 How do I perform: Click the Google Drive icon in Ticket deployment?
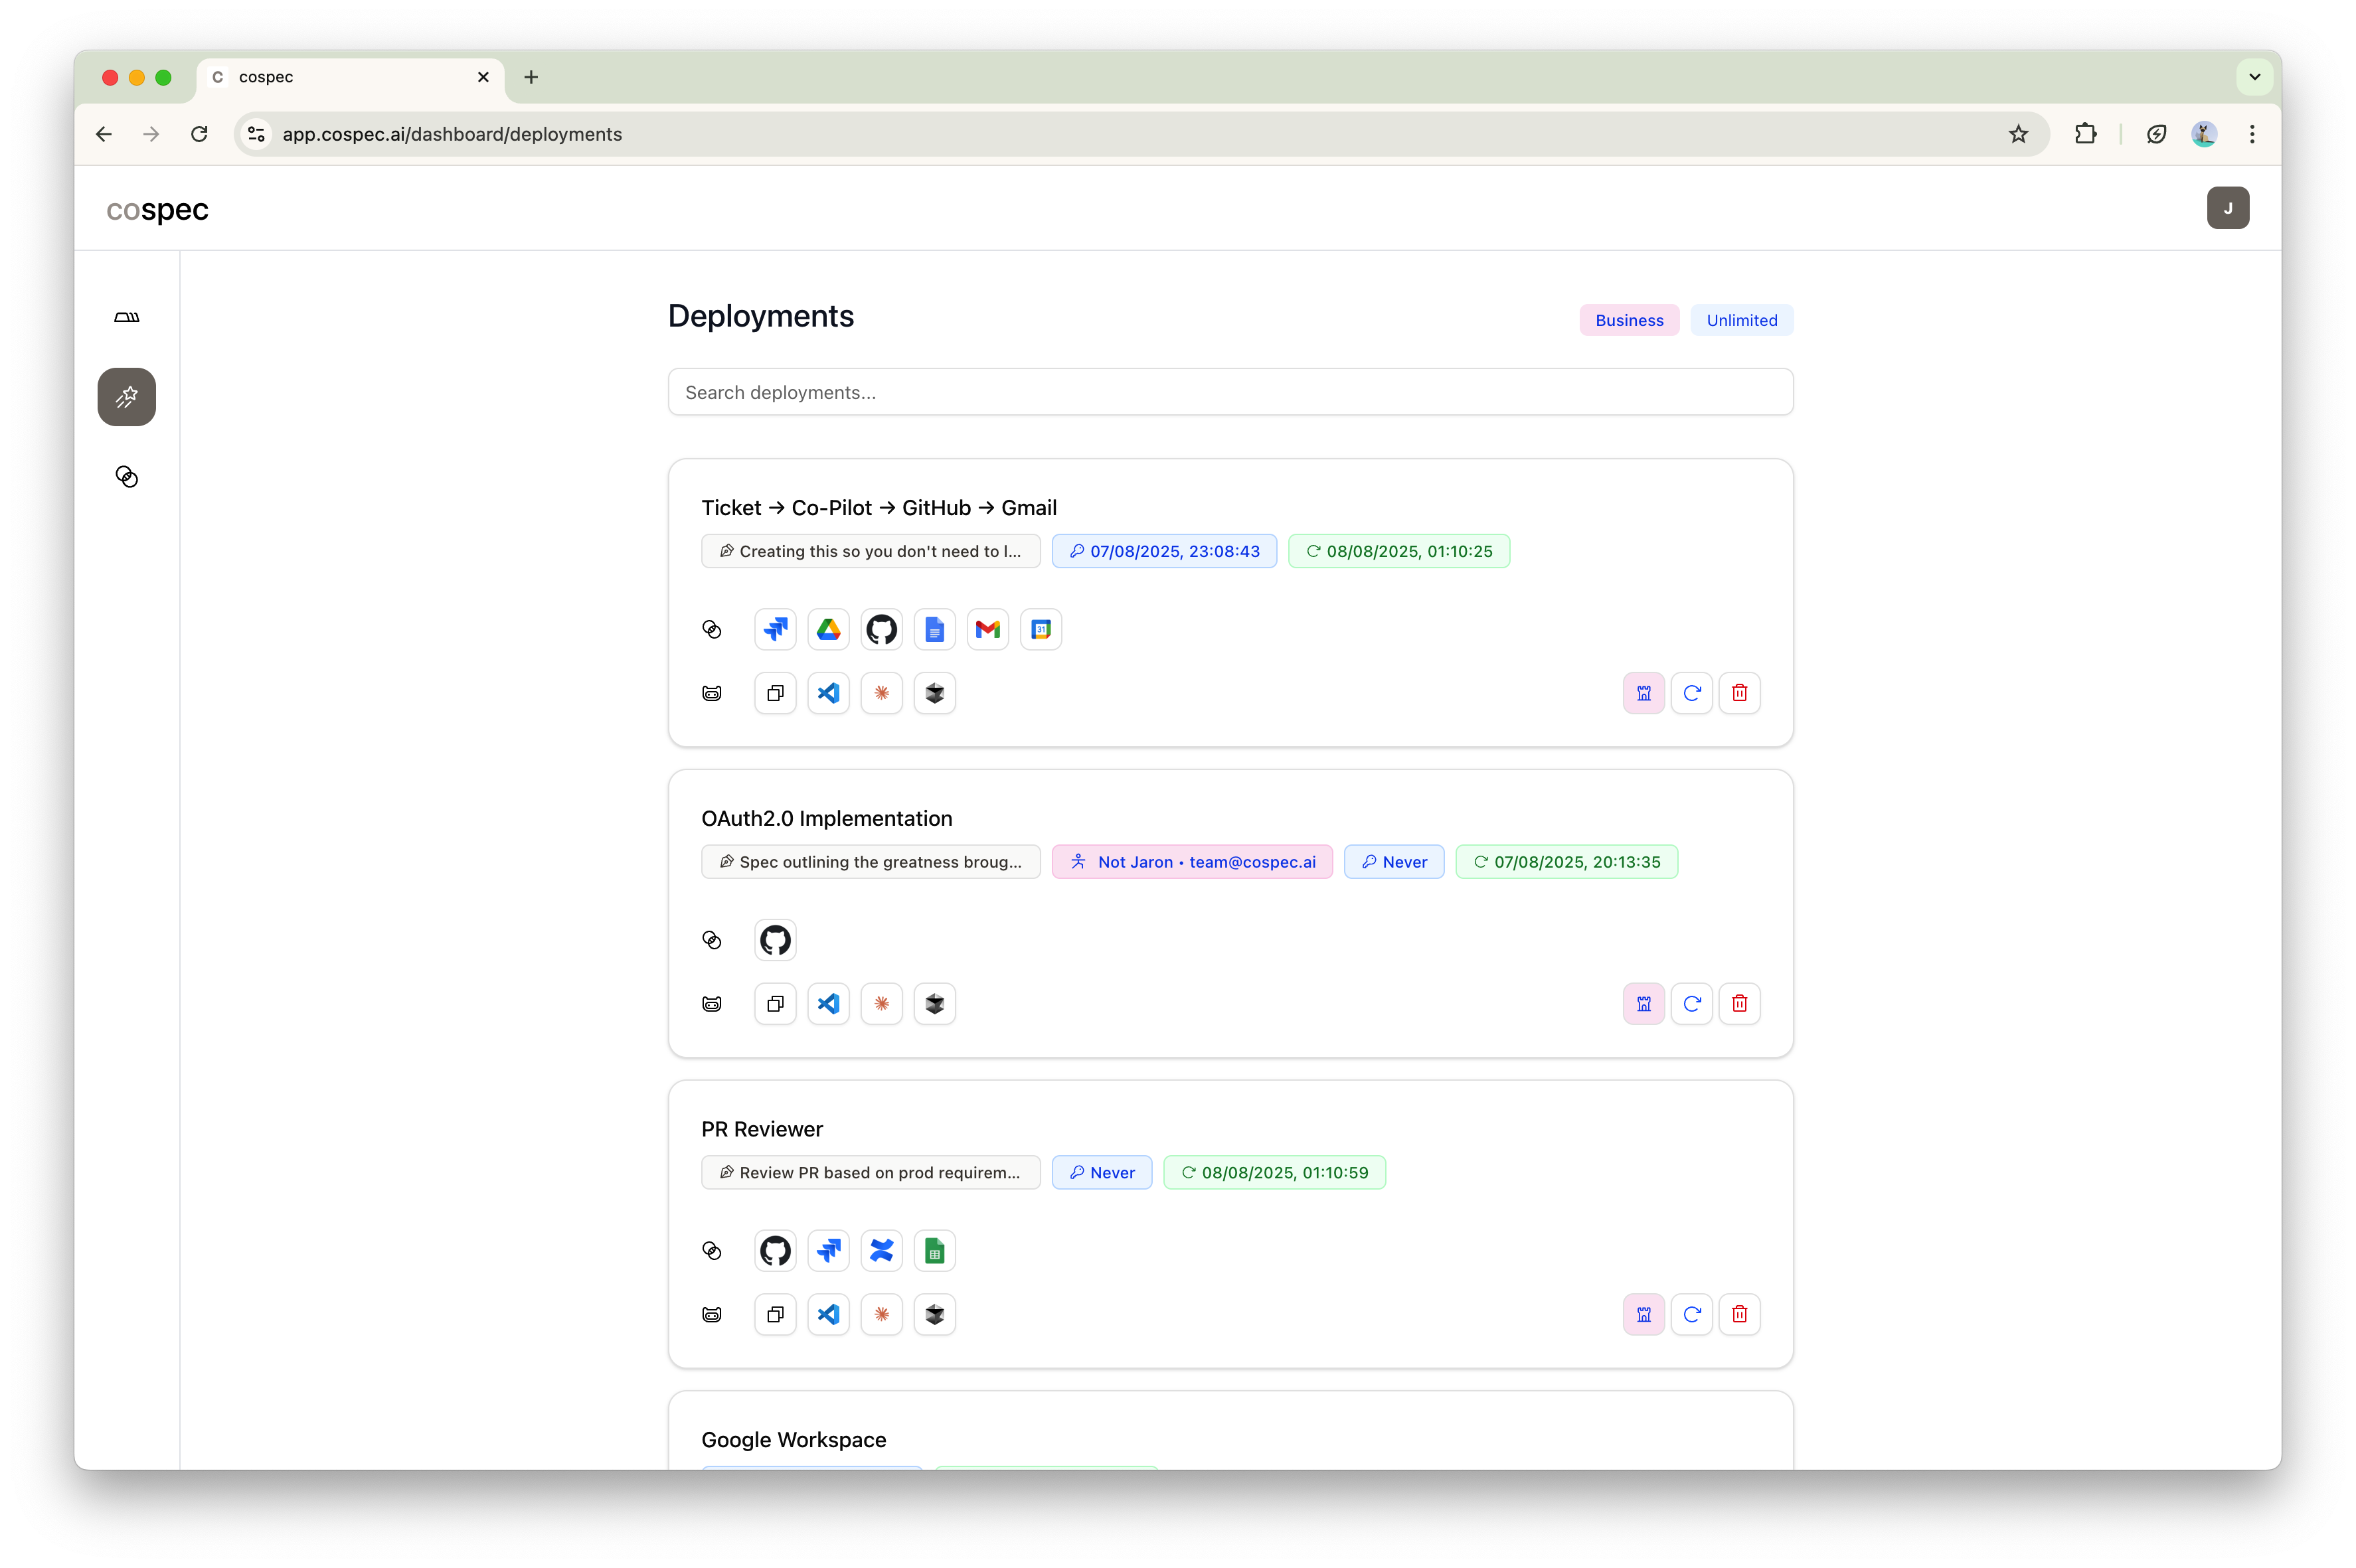coord(828,629)
